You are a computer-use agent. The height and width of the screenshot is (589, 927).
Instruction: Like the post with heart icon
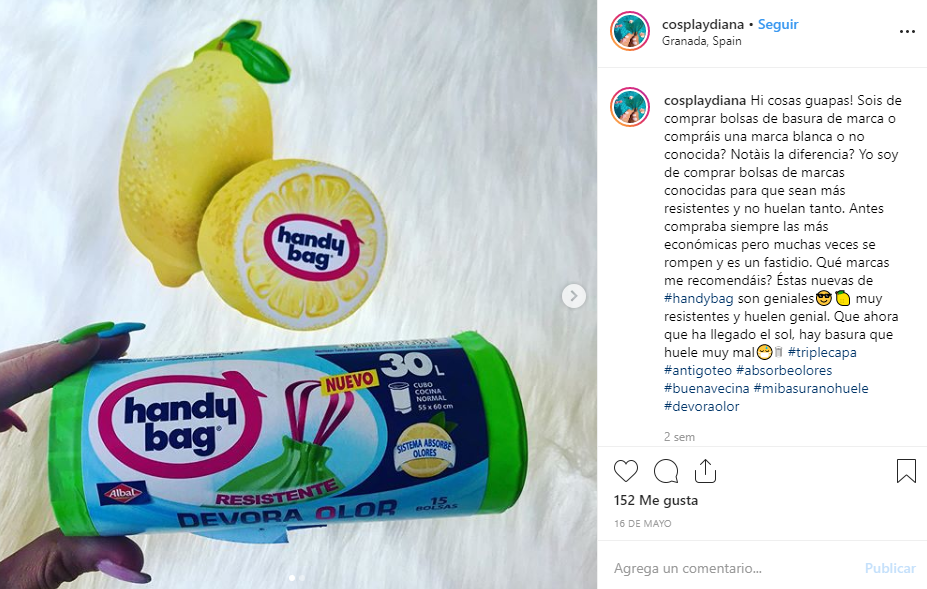[x=625, y=471]
